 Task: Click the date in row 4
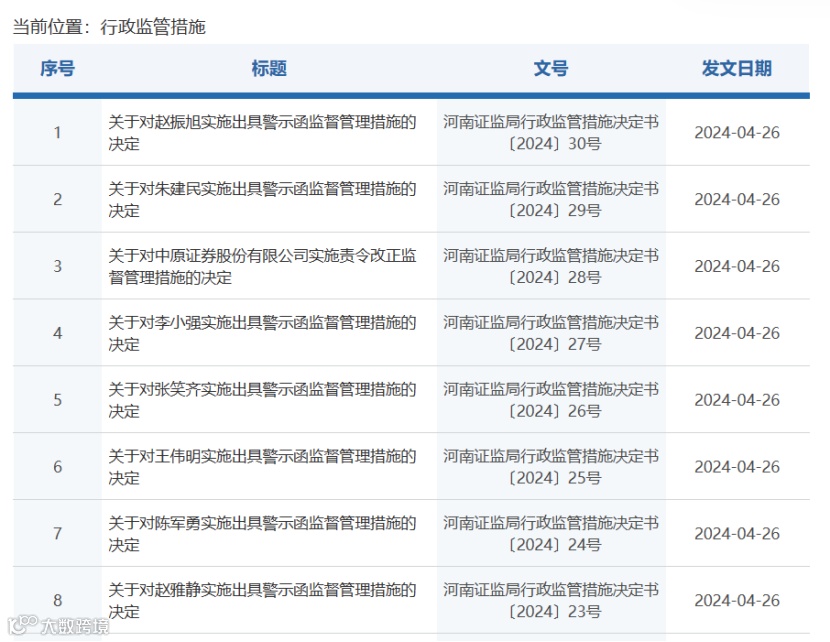737,333
